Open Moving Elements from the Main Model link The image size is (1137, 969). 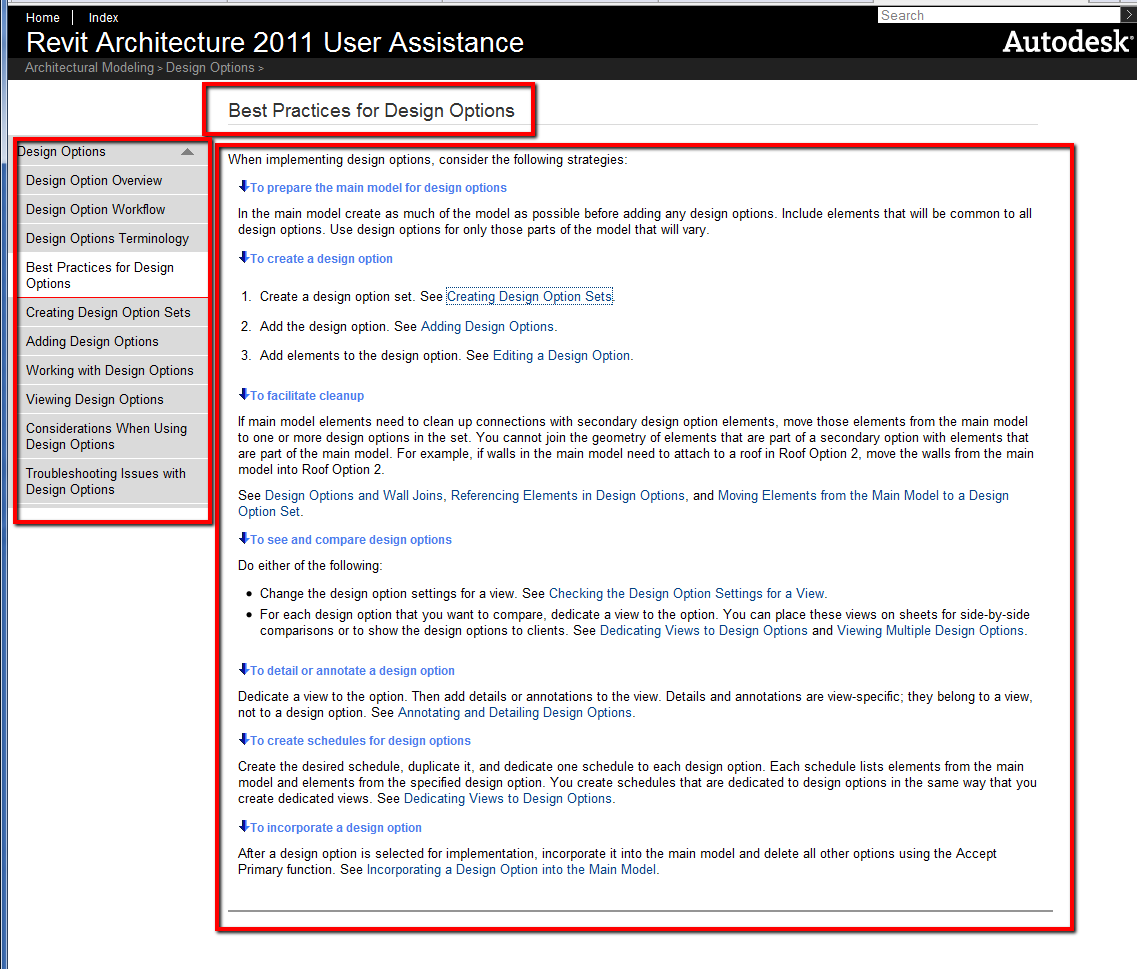[863, 495]
